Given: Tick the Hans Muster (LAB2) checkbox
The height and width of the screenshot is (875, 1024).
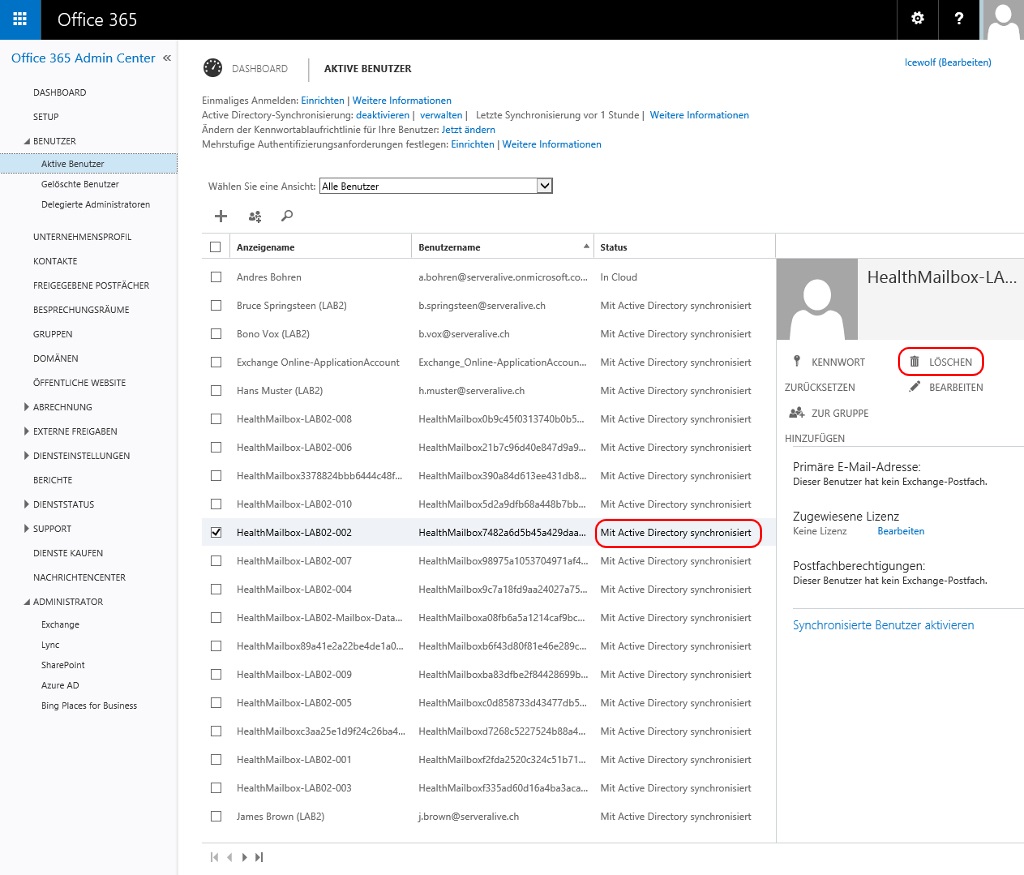Looking at the screenshot, I should point(216,390).
